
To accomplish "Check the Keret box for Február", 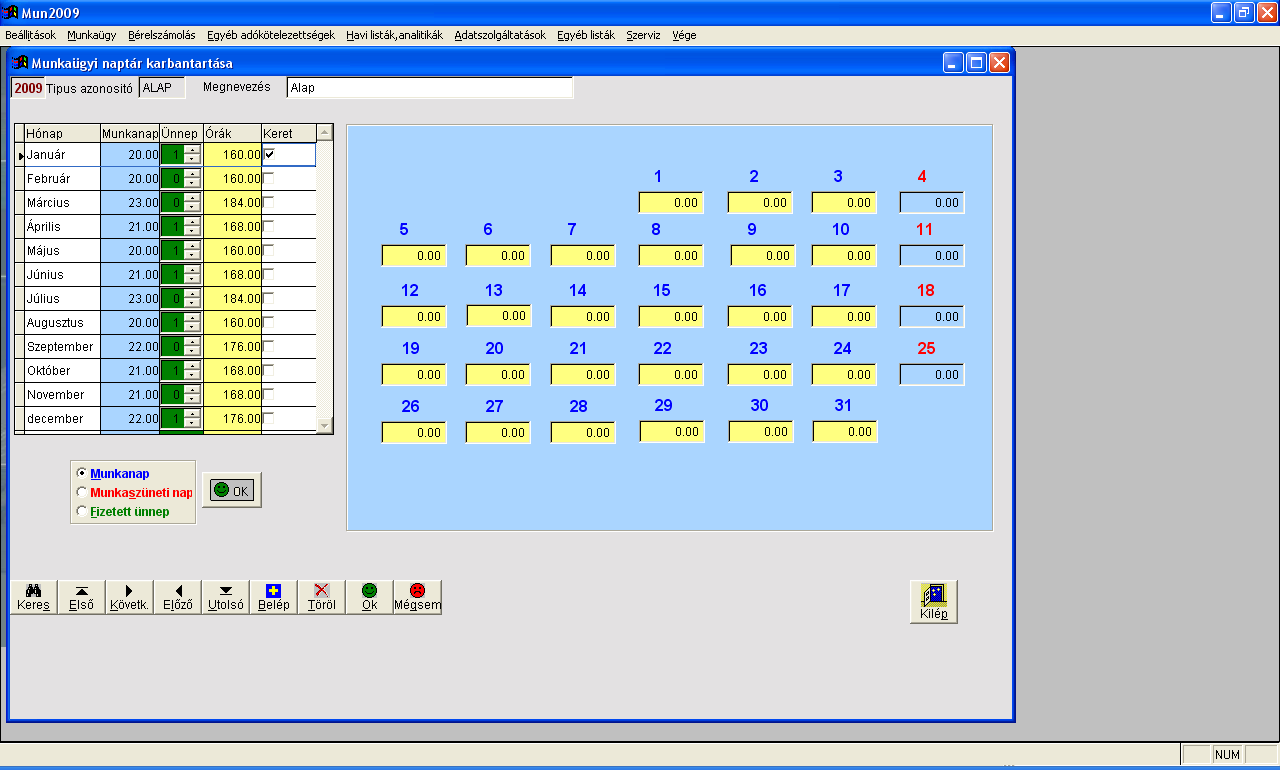I will pyautogui.click(x=269, y=178).
